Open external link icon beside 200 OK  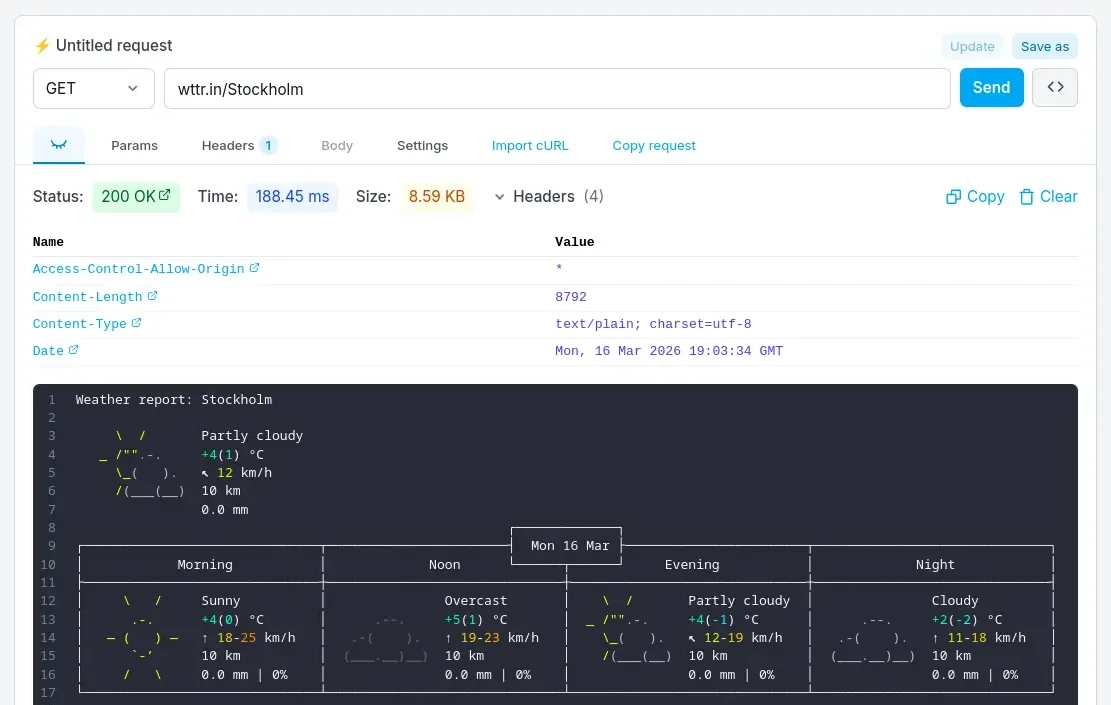pos(165,196)
